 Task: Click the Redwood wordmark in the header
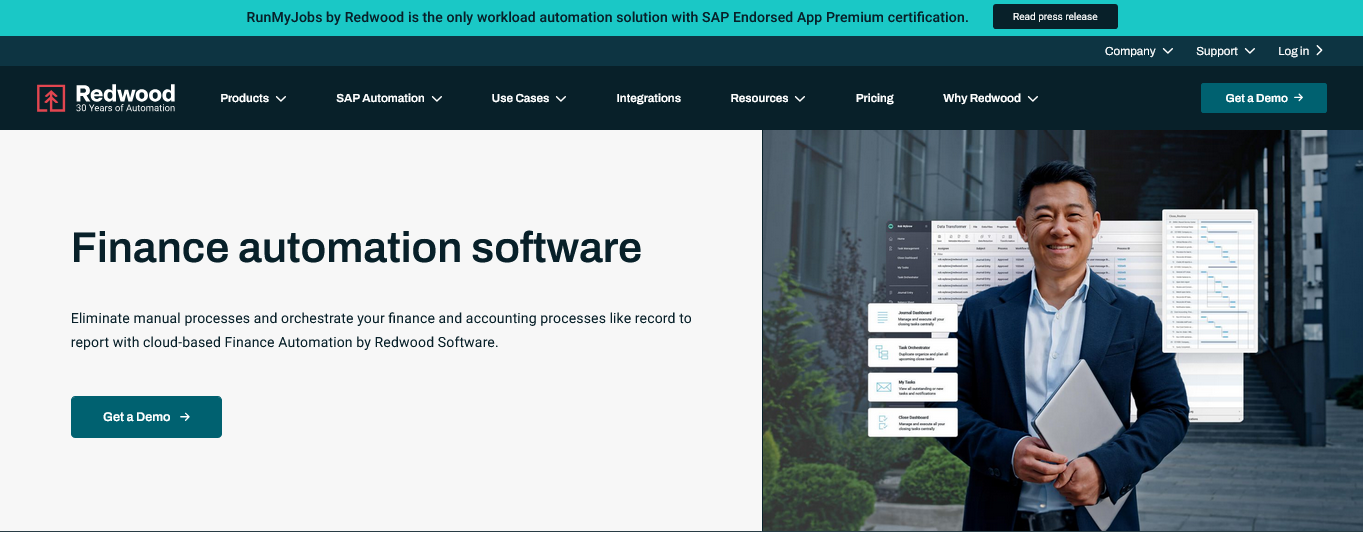tap(125, 93)
